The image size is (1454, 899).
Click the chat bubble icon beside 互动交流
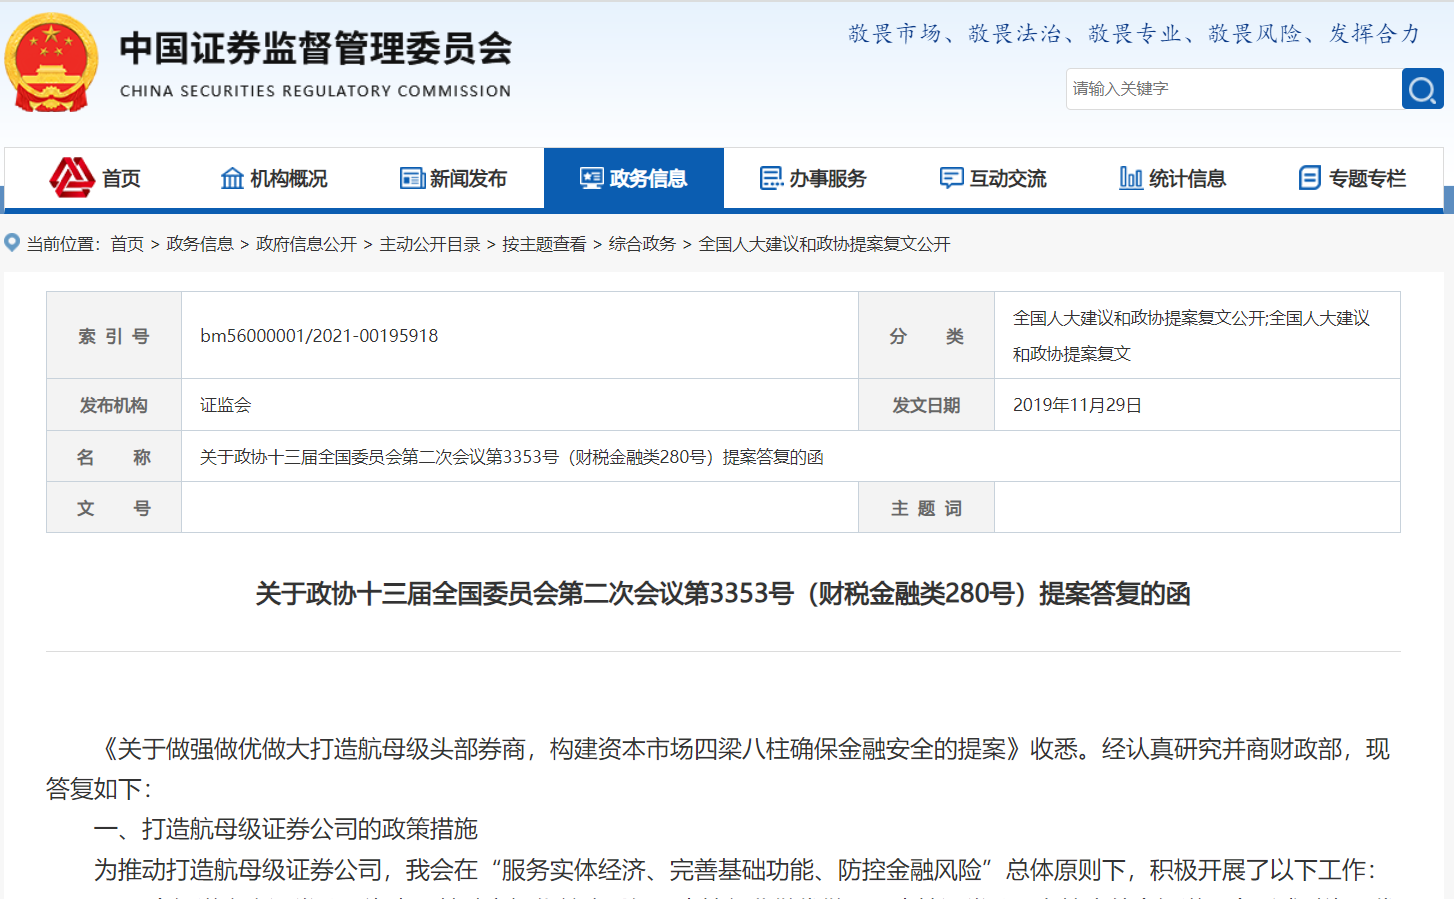[951, 178]
